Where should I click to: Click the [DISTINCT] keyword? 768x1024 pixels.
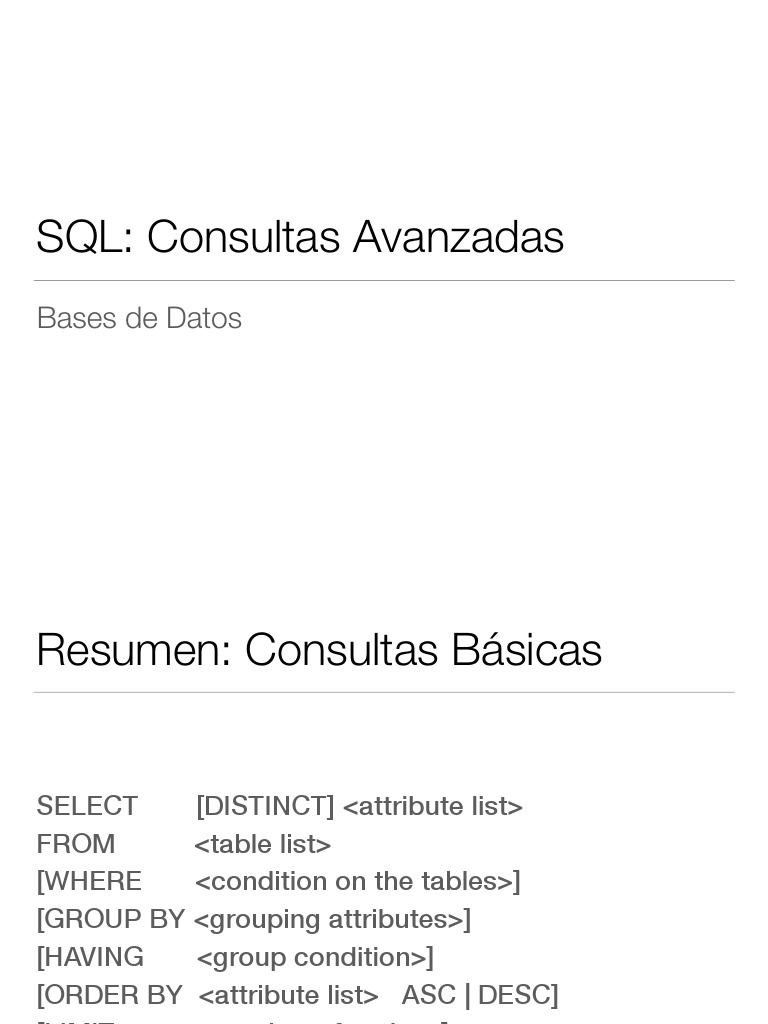click(x=265, y=806)
